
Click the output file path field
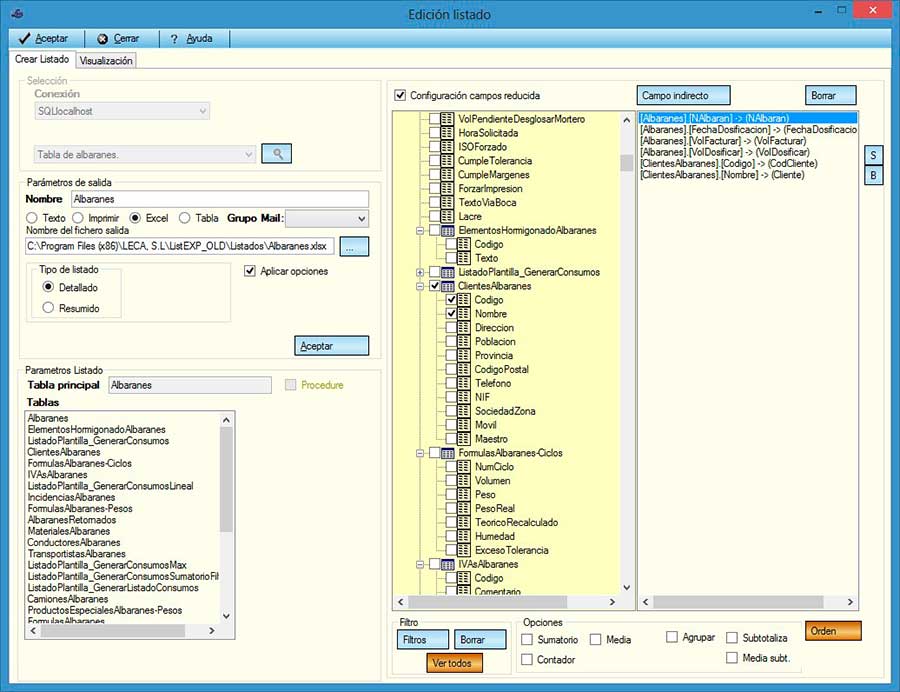180,246
